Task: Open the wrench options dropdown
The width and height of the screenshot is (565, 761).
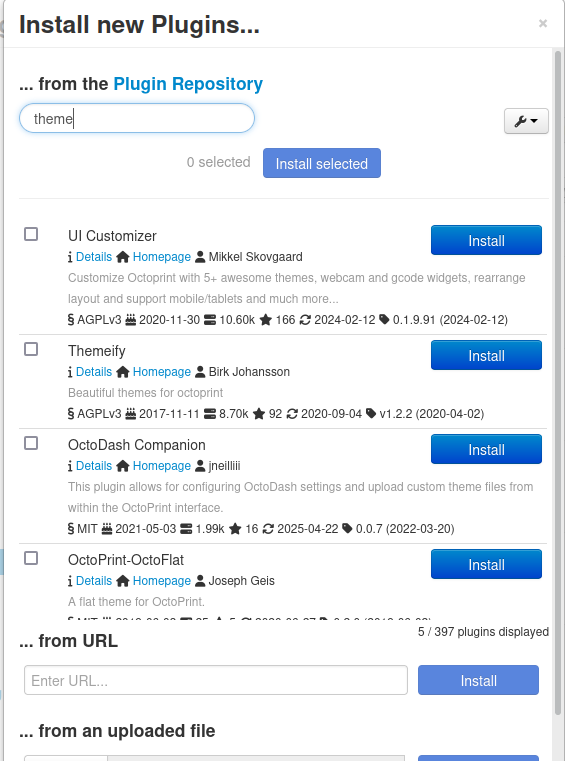Action: pyautogui.click(x=526, y=121)
